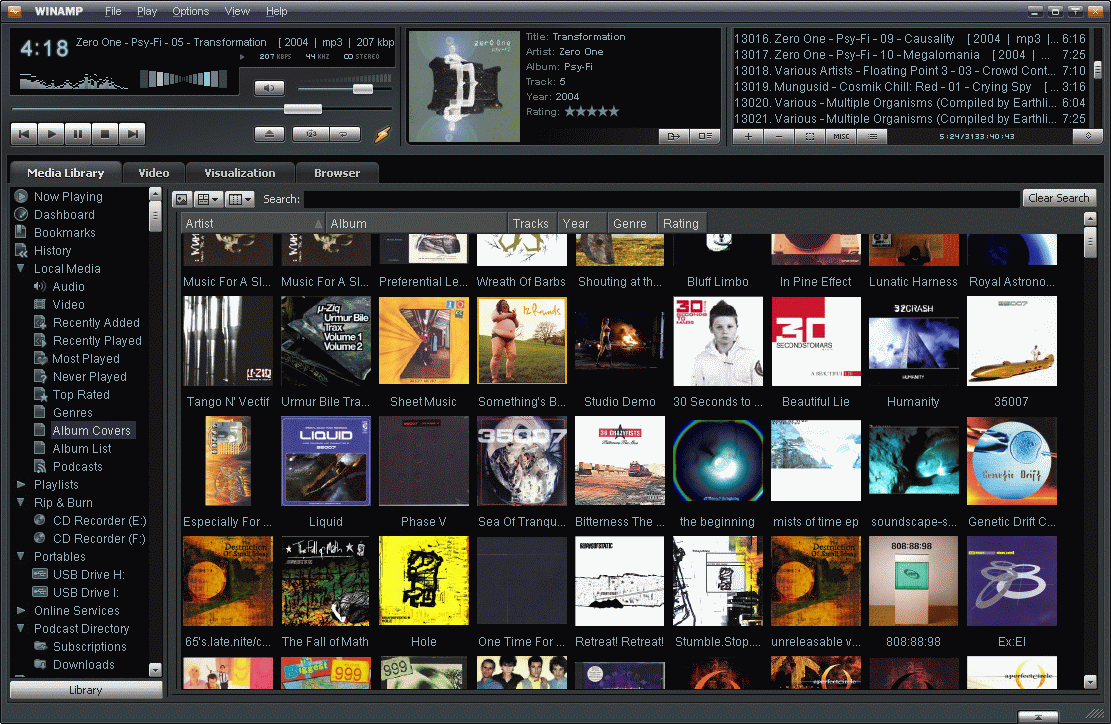Switch to the Visualization tab
1111x724 pixels.
[239, 173]
